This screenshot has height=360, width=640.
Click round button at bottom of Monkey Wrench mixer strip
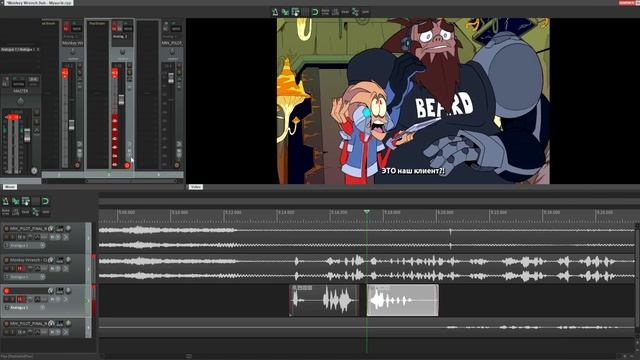[78, 165]
